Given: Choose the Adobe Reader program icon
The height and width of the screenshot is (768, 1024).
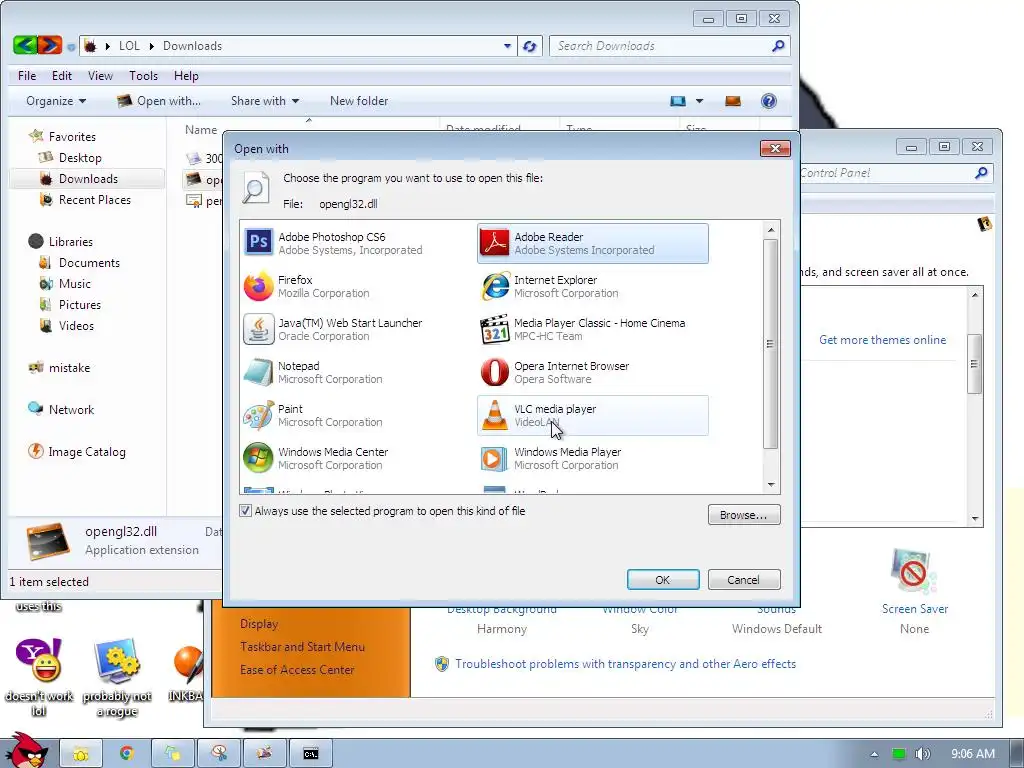Looking at the screenshot, I should [494, 243].
